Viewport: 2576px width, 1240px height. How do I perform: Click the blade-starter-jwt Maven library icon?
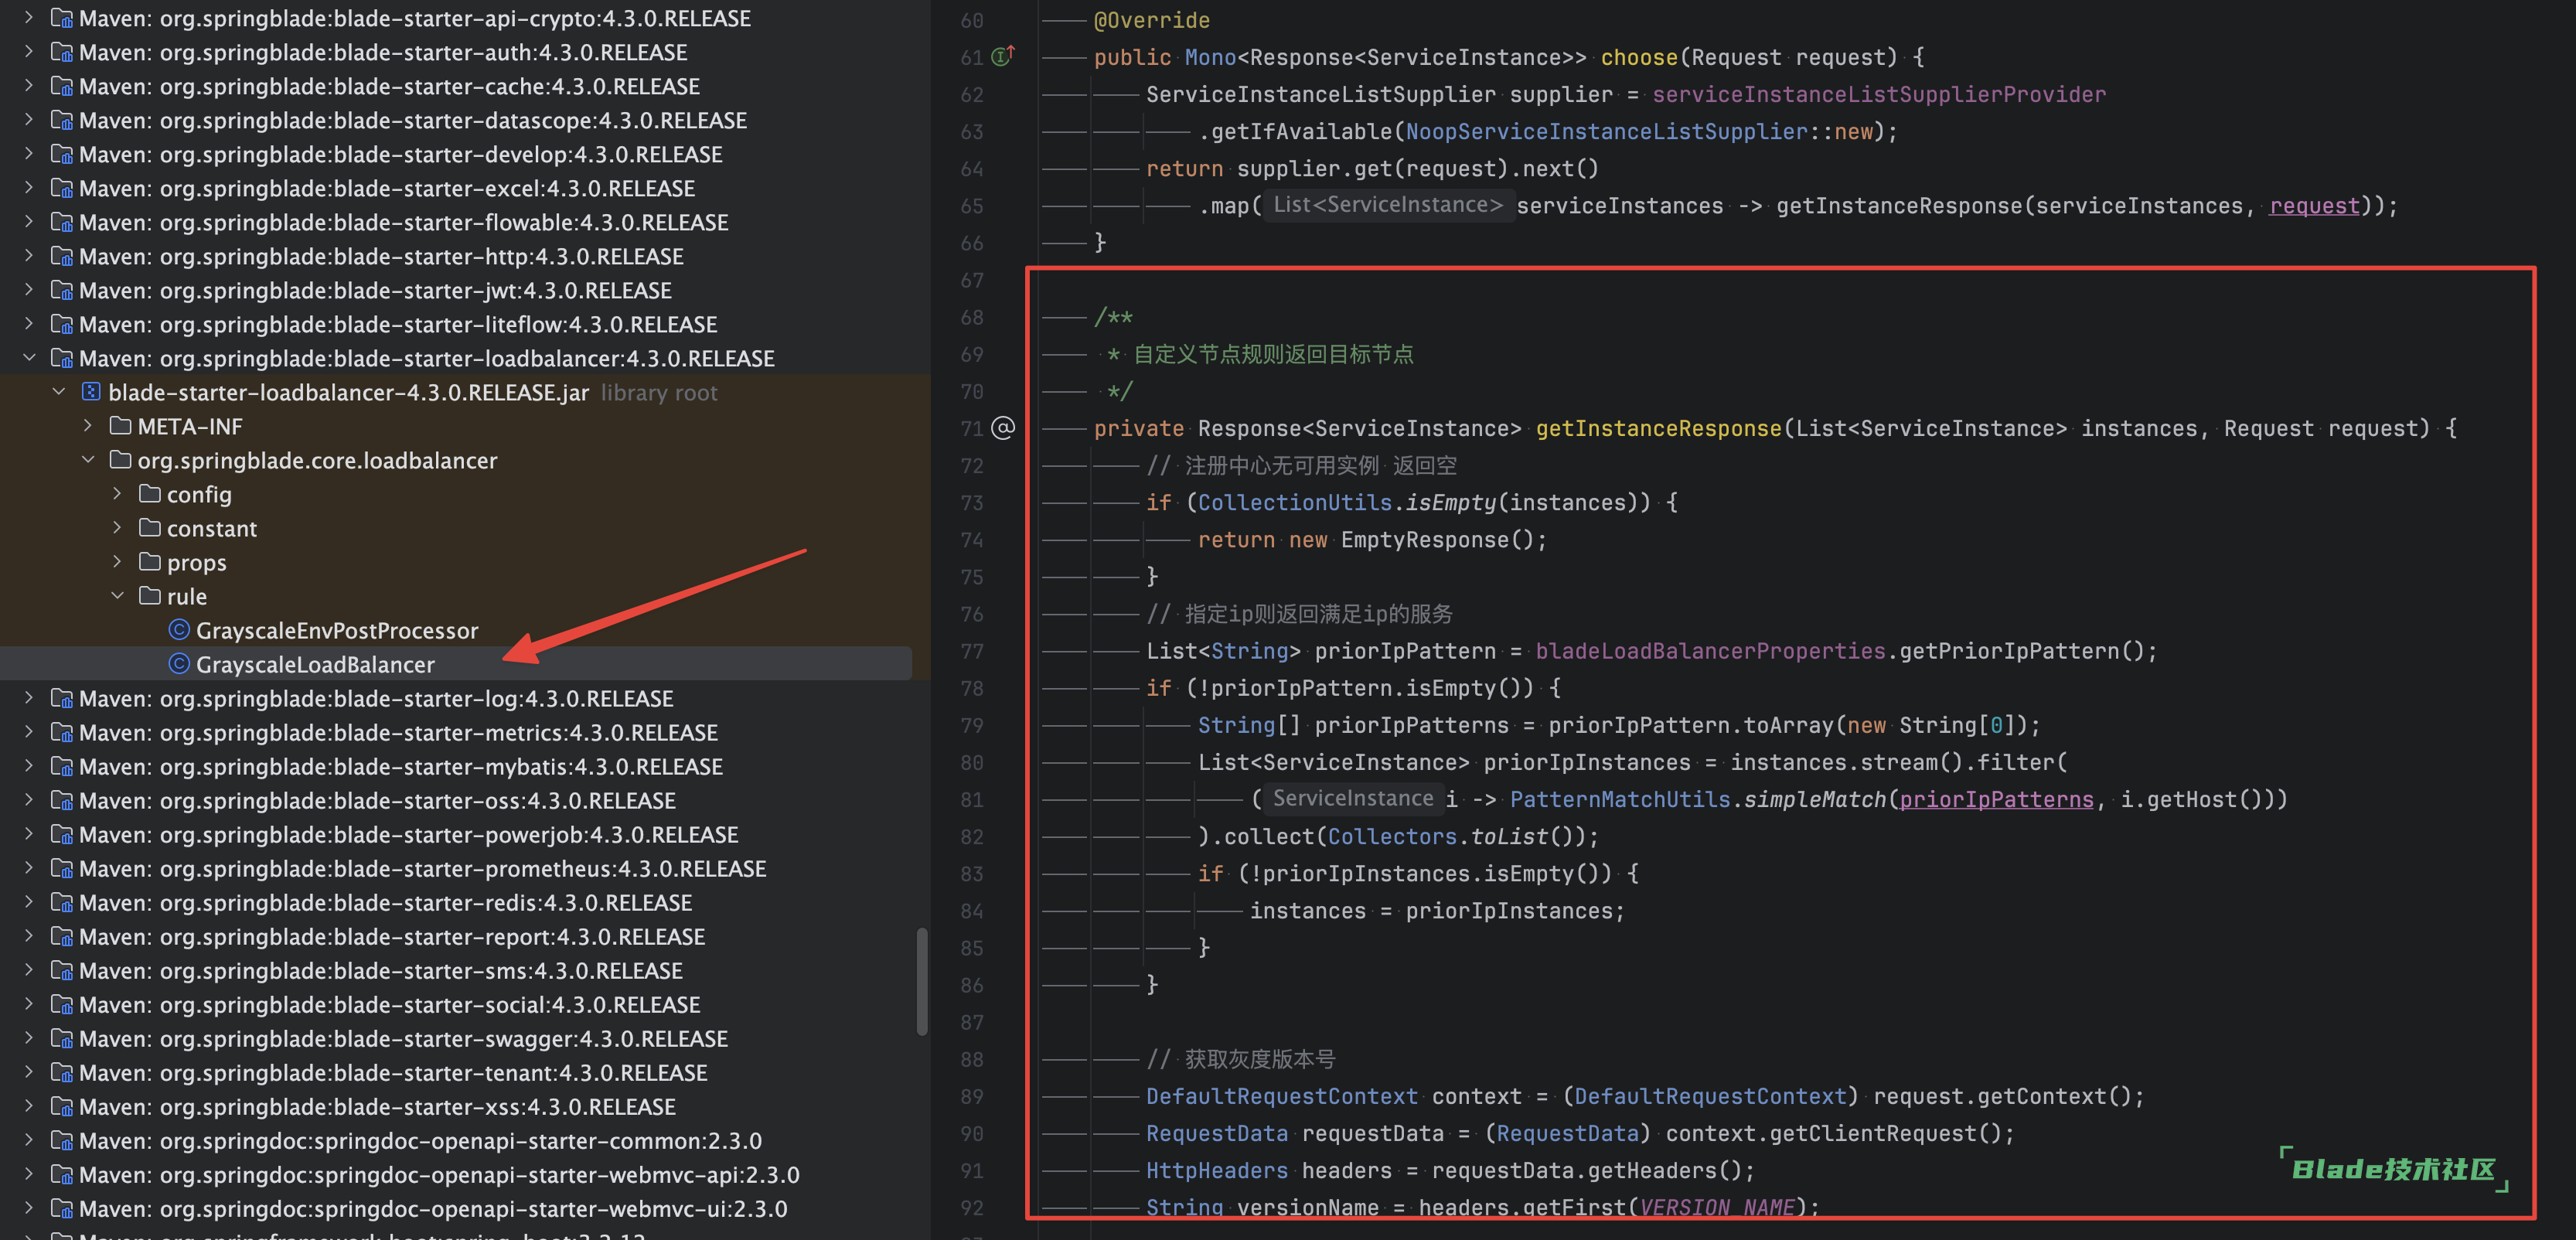point(62,290)
